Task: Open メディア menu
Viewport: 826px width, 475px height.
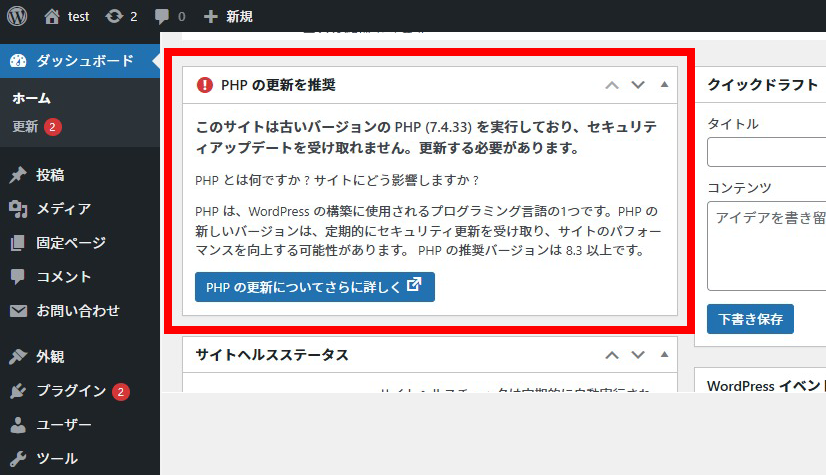Action: click(80, 209)
